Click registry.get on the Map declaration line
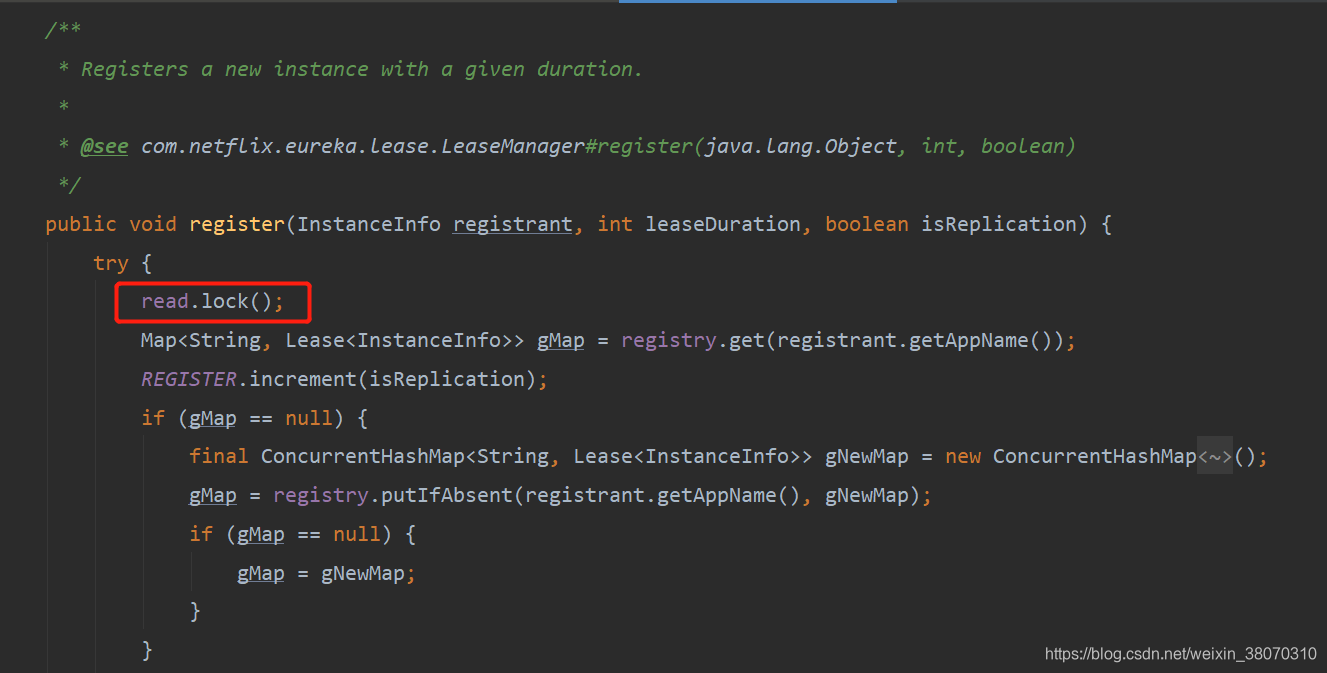 coord(694,340)
